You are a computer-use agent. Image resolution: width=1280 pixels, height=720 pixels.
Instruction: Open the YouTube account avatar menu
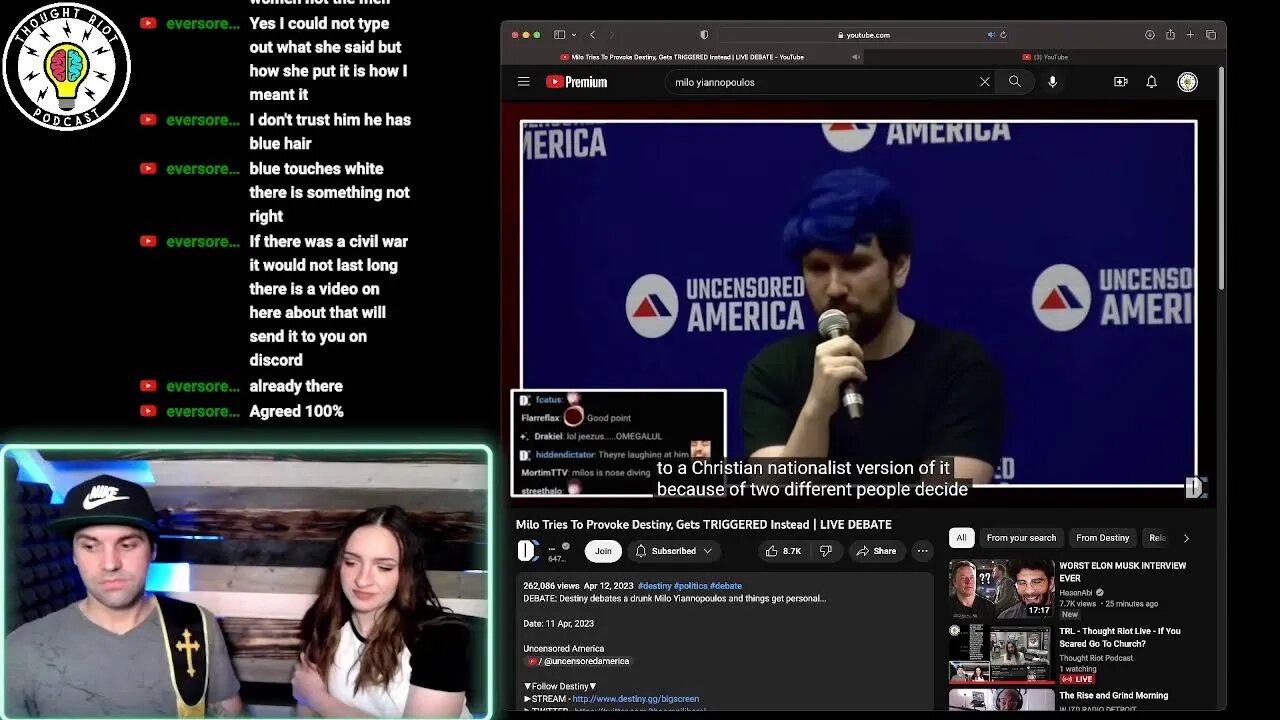[1187, 82]
